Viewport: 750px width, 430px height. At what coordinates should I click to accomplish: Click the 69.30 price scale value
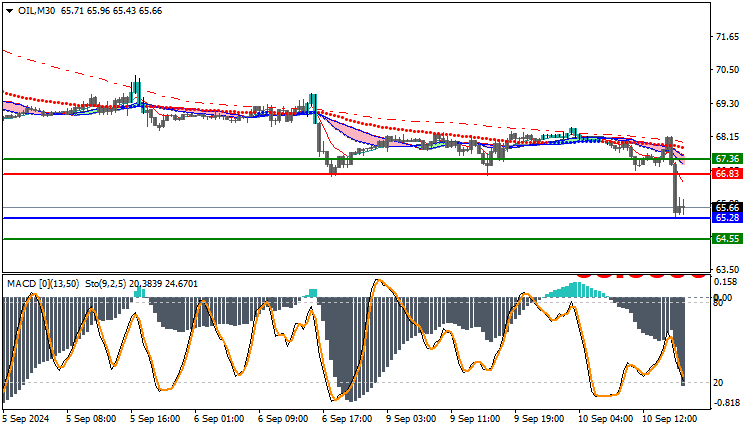728,104
